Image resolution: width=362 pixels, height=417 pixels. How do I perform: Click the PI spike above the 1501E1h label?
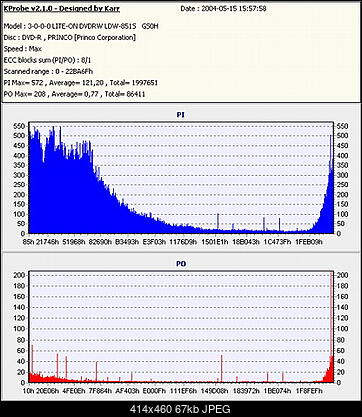[218, 222]
